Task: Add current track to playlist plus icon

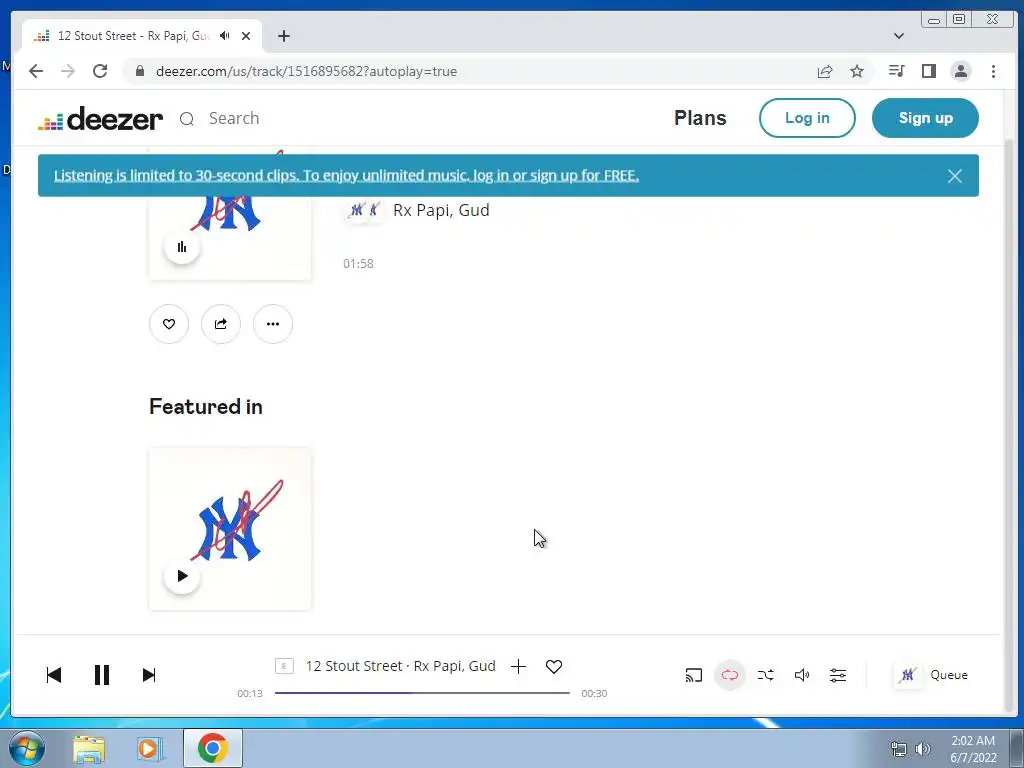Action: coord(519,667)
